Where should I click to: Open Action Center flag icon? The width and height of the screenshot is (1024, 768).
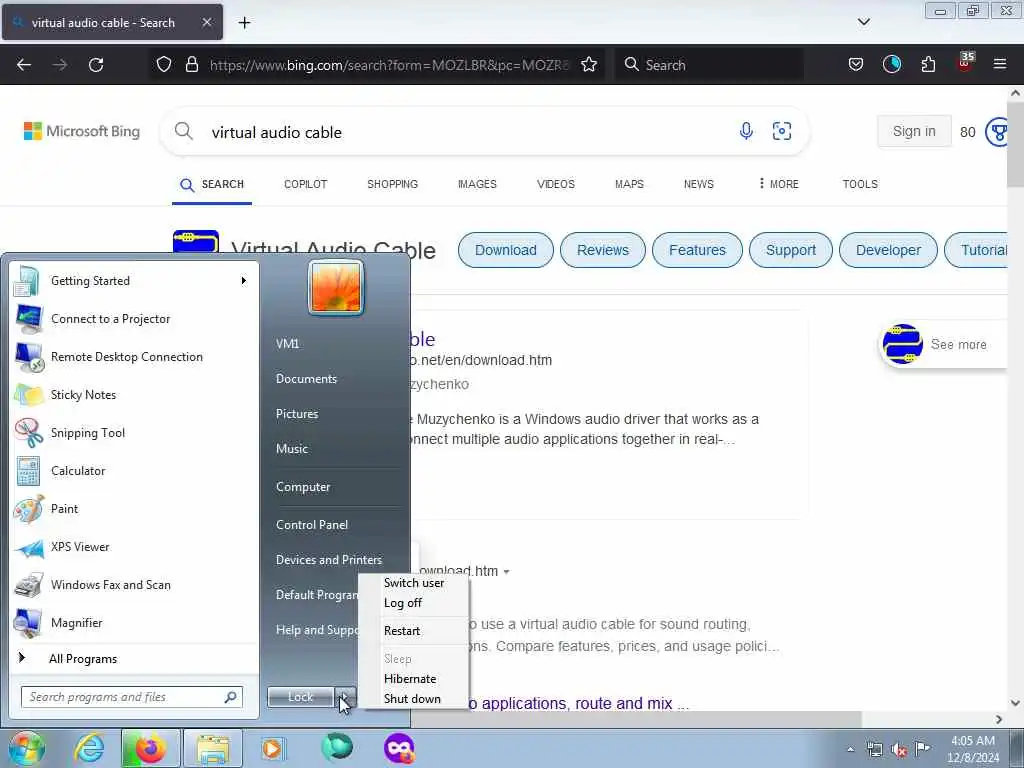click(x=922, y=748)
